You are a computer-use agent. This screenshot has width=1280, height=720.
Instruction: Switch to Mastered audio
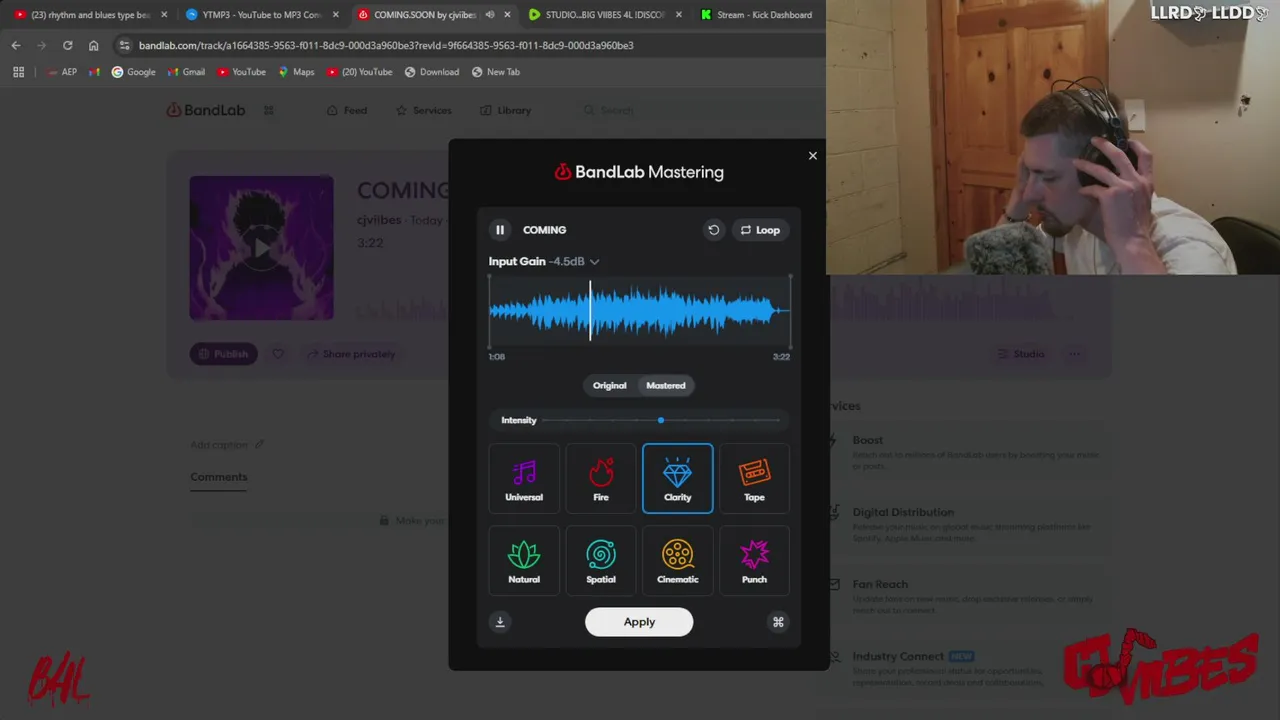(x=666, y=385)
